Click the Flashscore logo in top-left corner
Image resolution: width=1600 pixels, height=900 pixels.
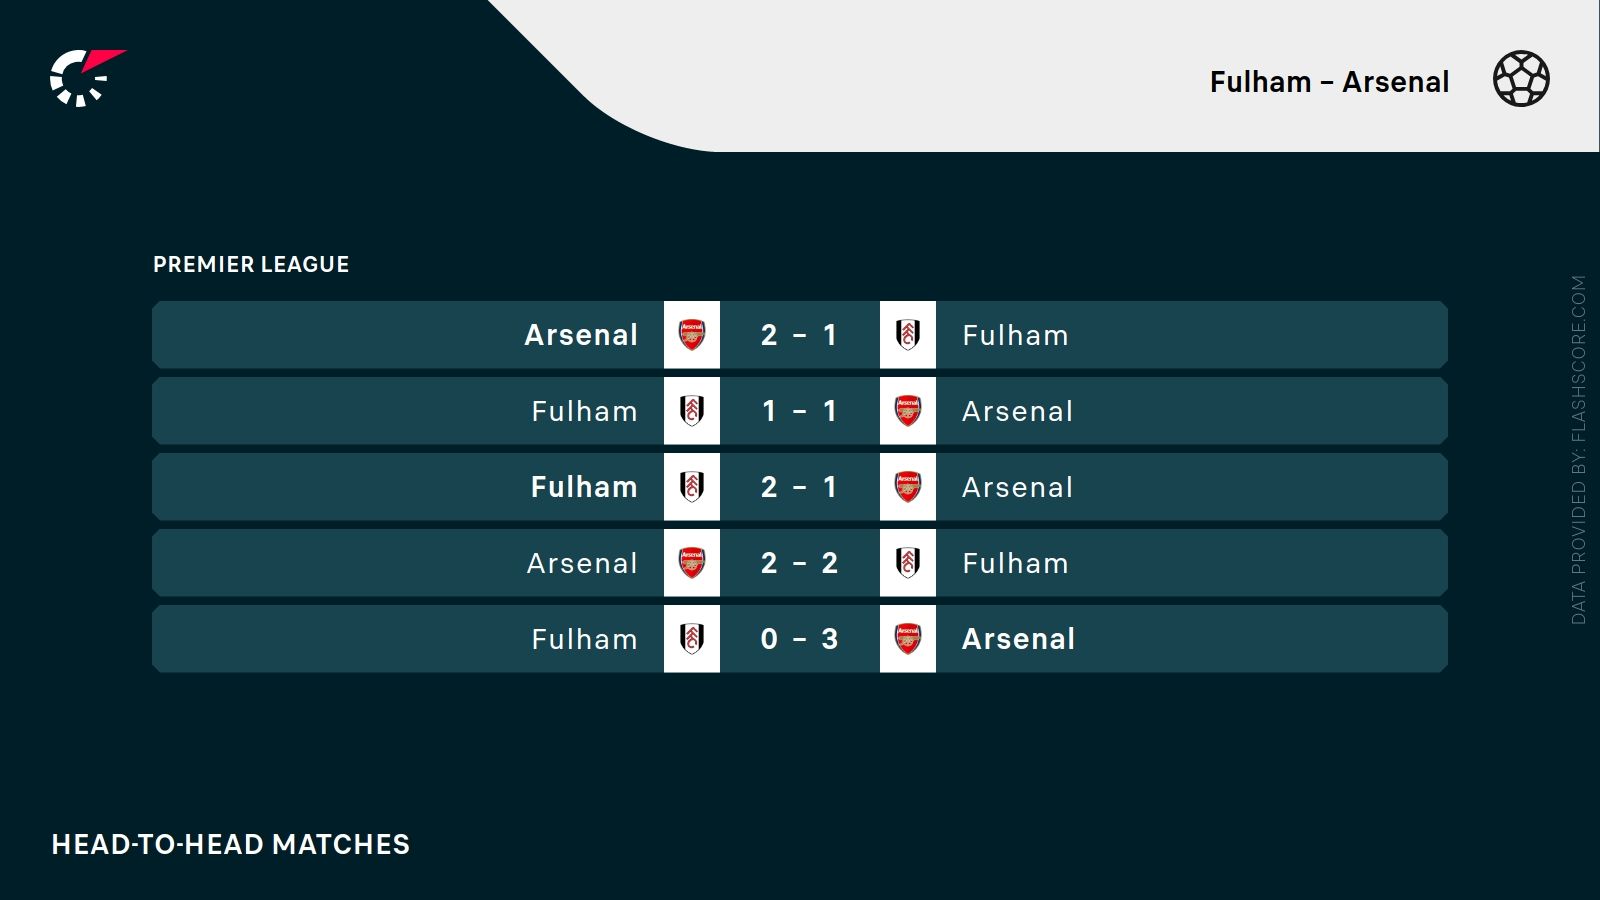(x=84, y=78)
